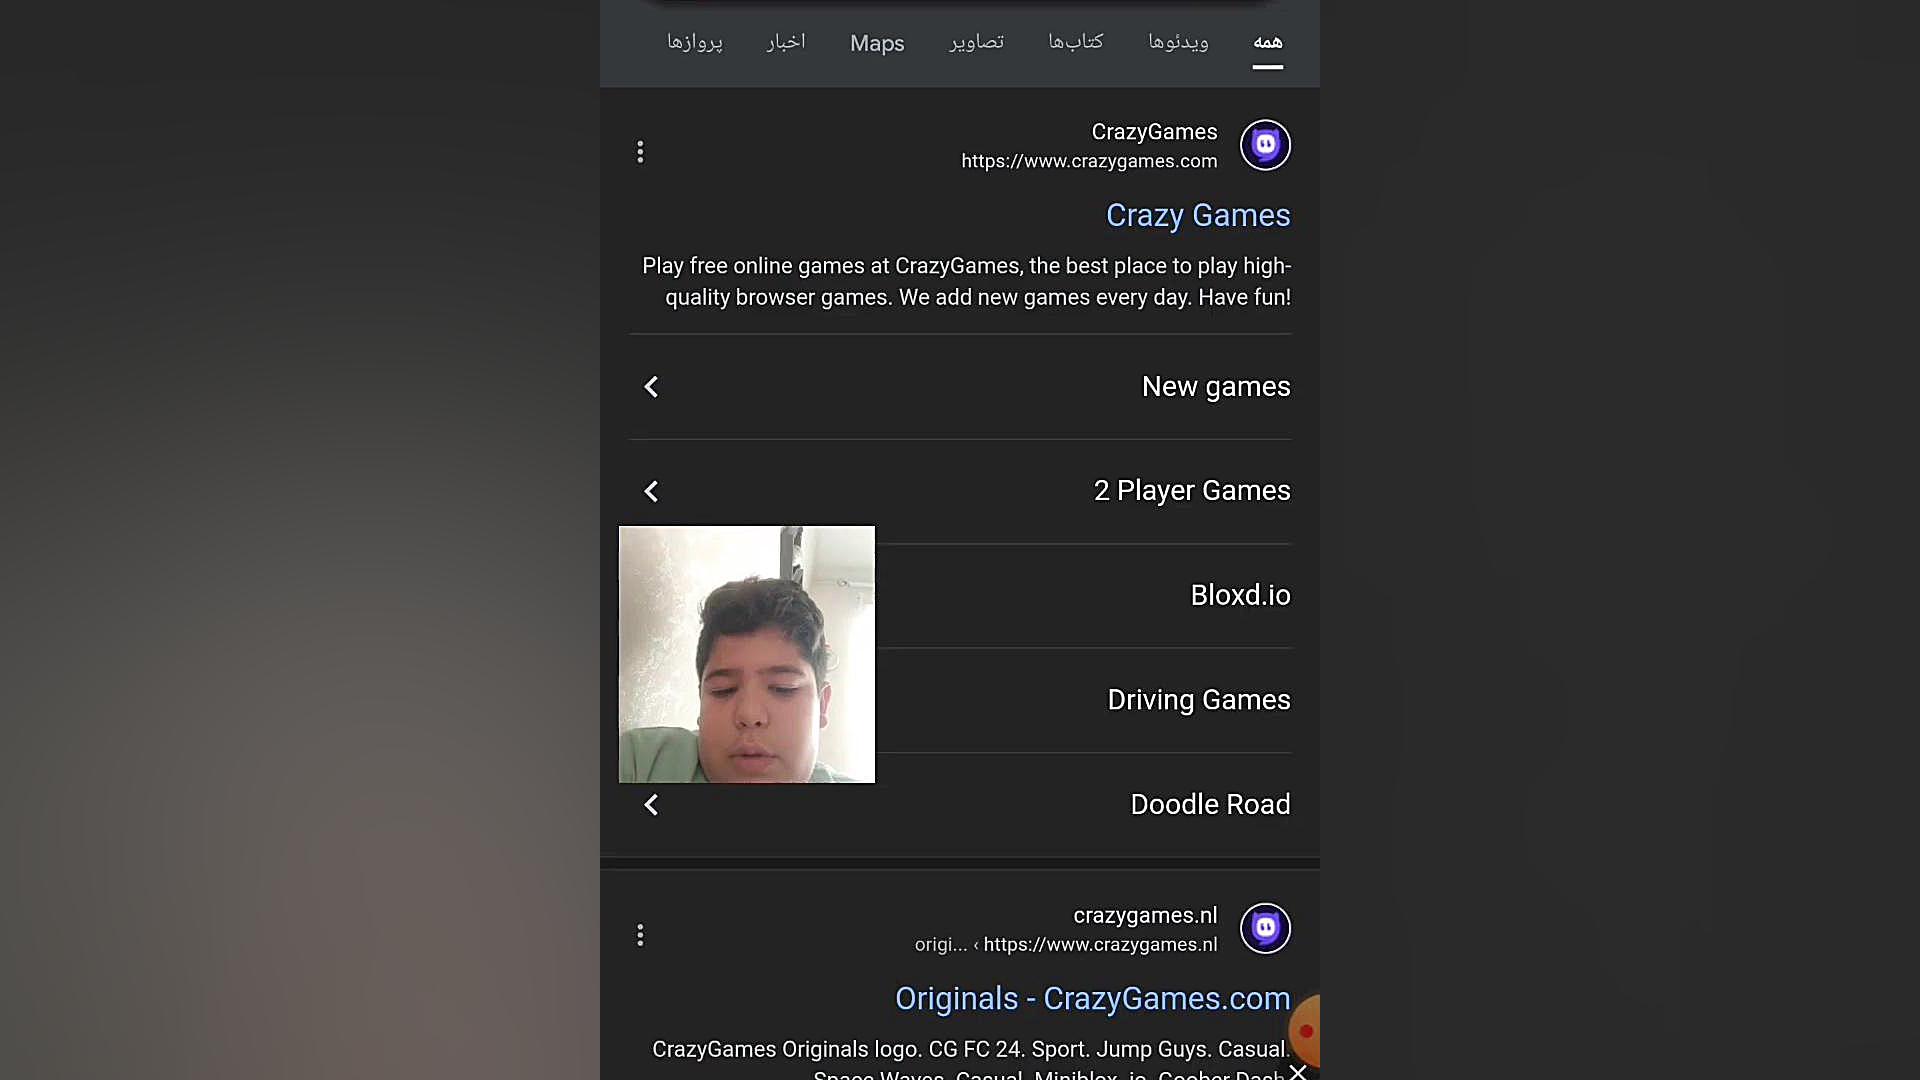Open the Crazy Games title link

[x=1198, y=215]
